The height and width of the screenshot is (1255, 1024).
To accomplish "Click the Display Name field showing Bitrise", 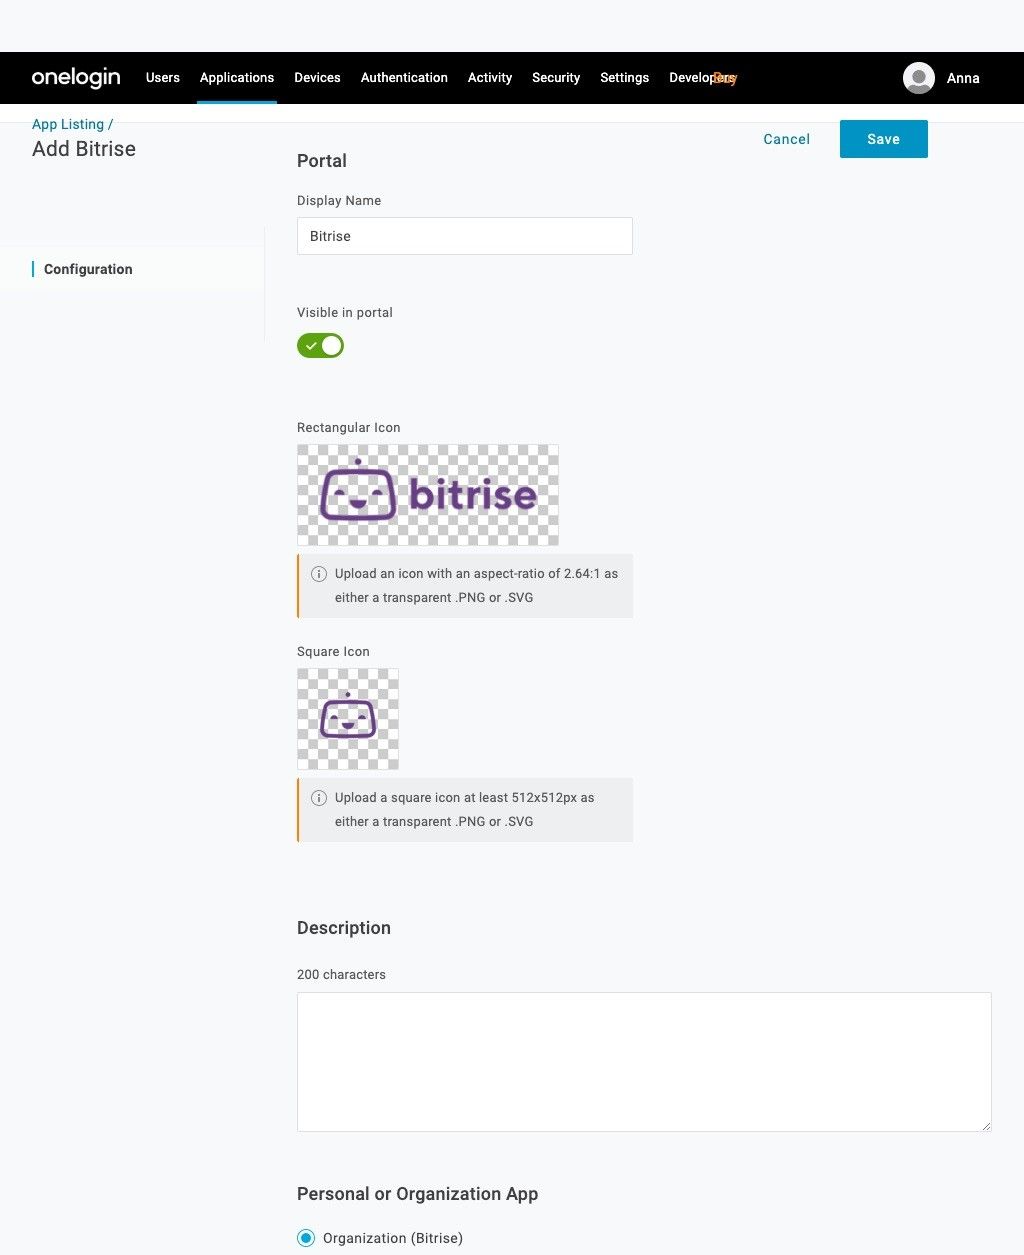I will coord(464,236).
